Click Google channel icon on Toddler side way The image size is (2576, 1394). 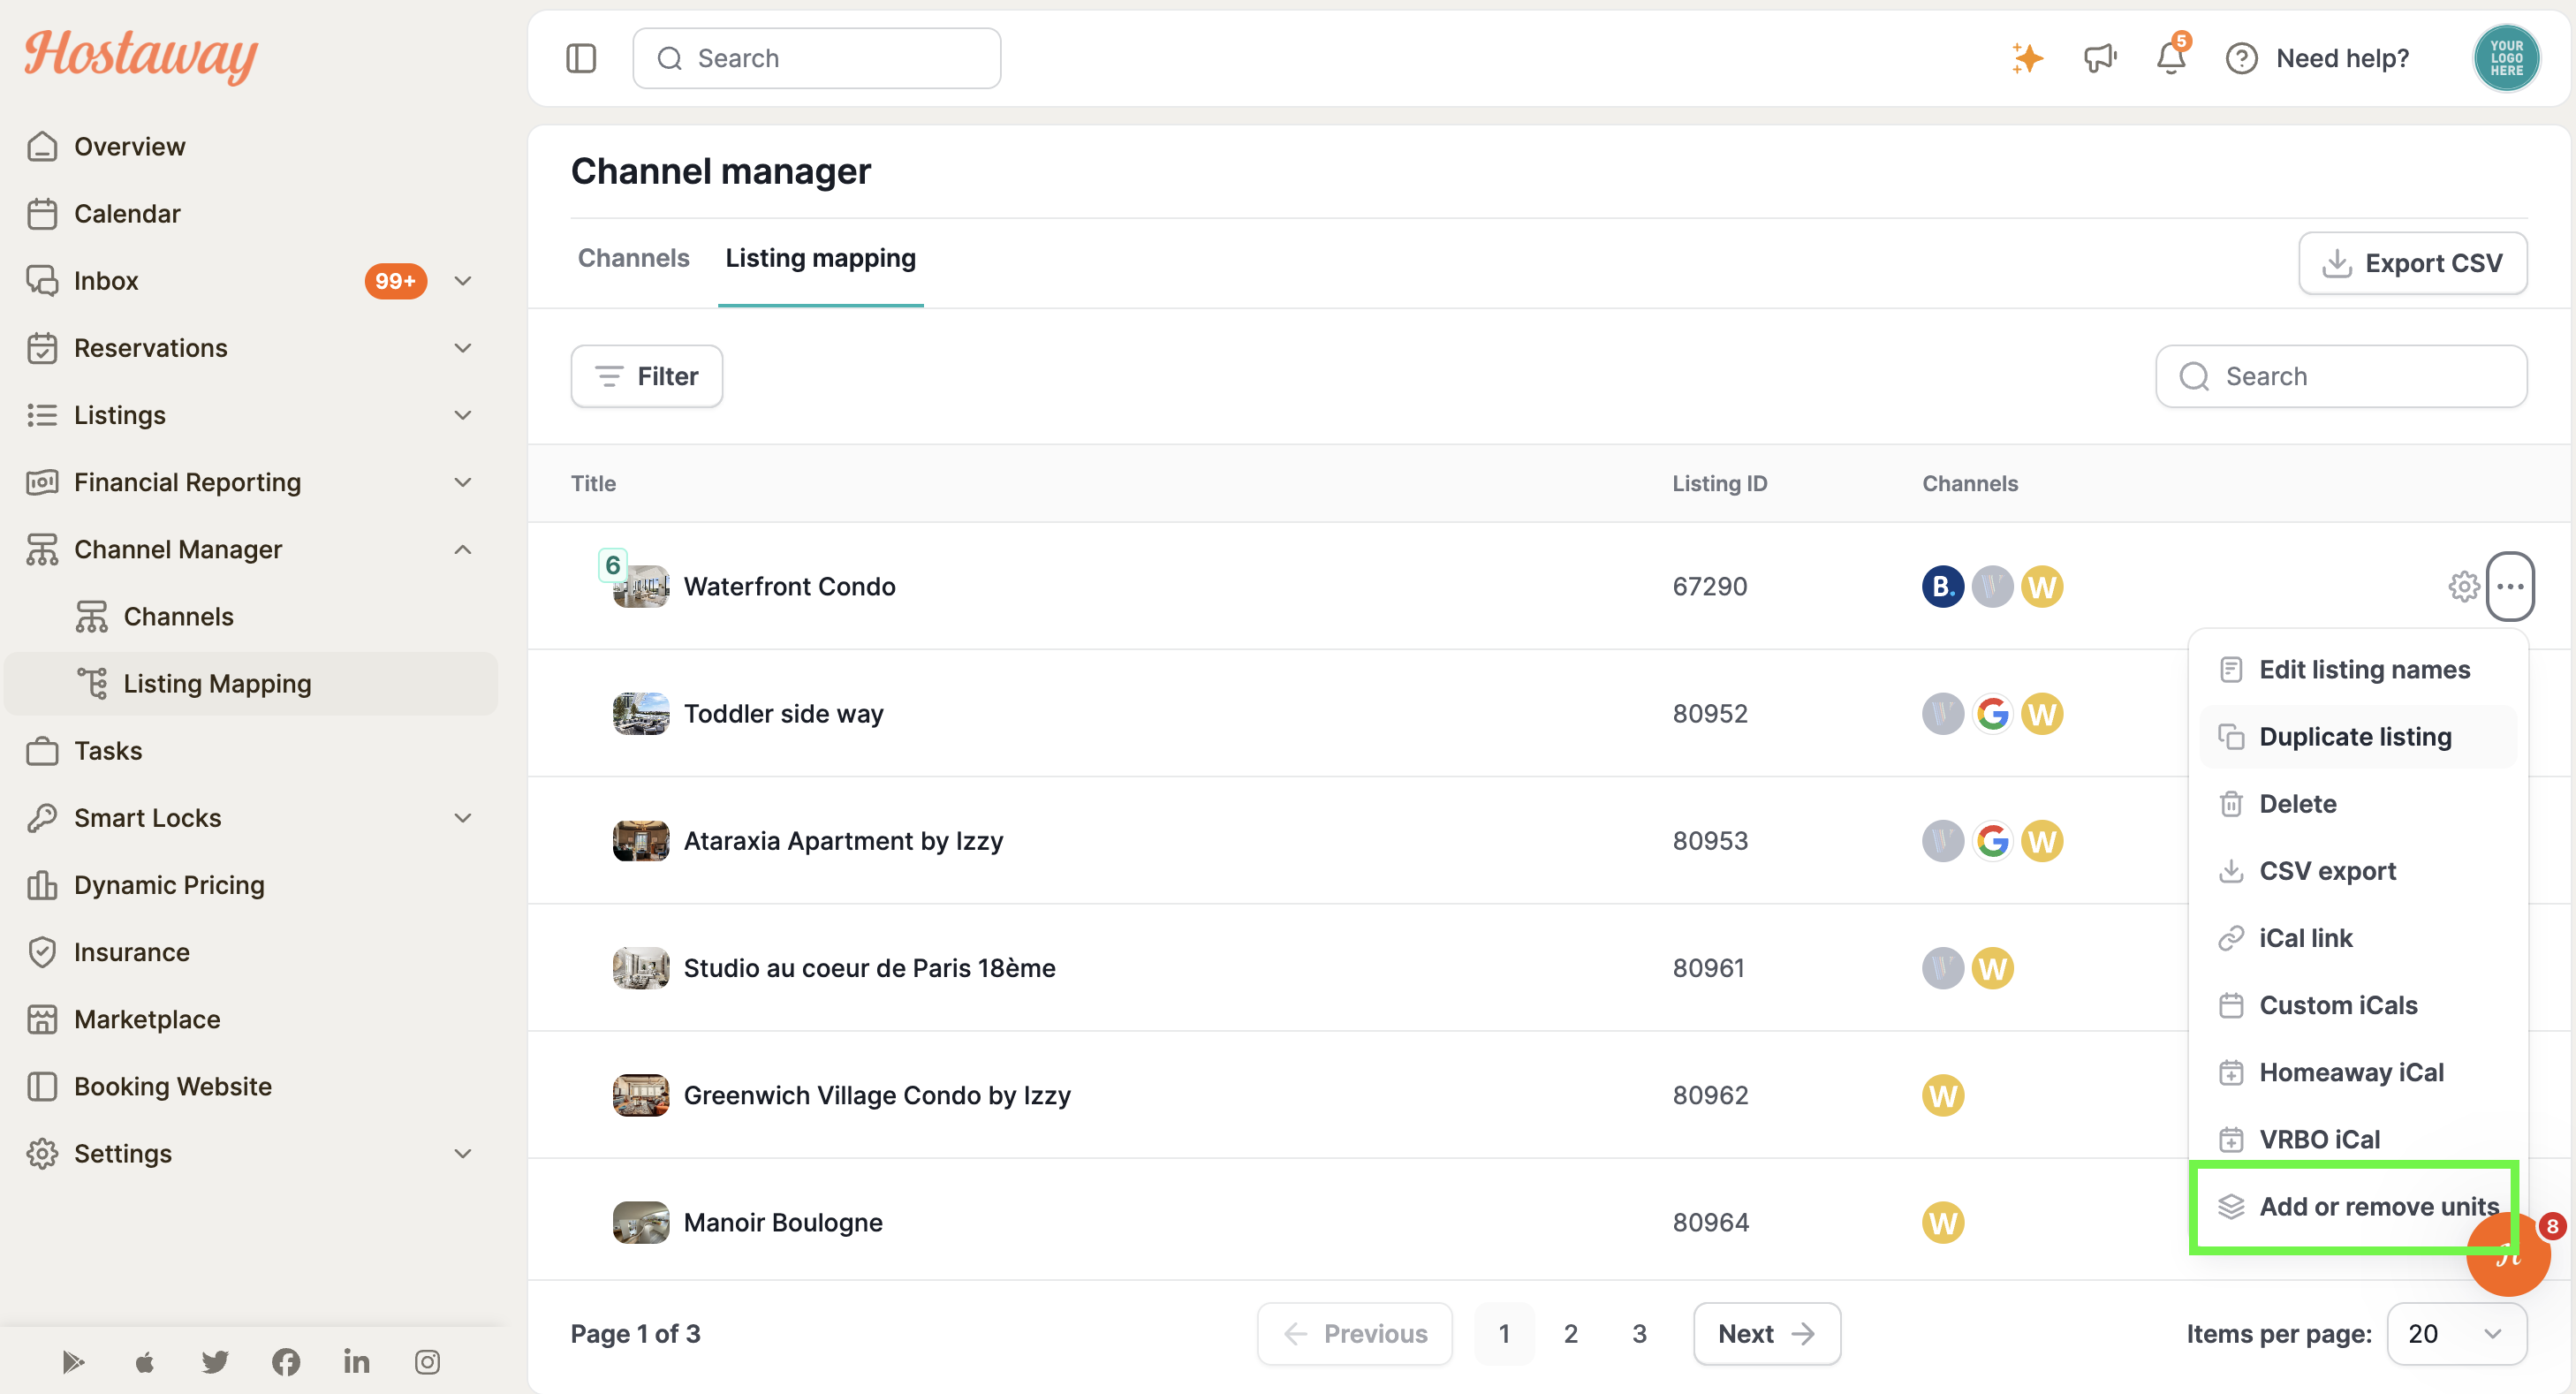tap(1992, 714)
